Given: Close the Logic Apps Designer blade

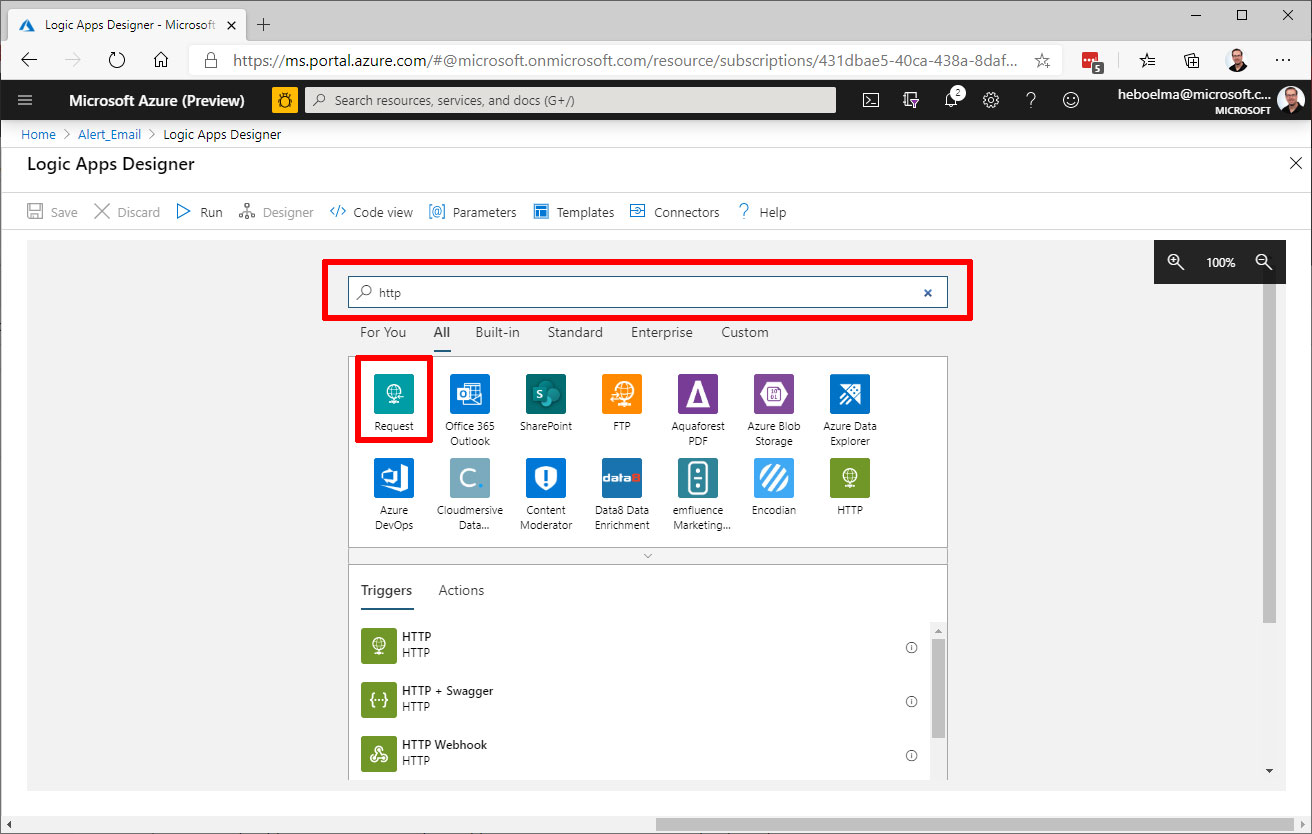Looking at the screenshot, I should tap(1296, 163).
